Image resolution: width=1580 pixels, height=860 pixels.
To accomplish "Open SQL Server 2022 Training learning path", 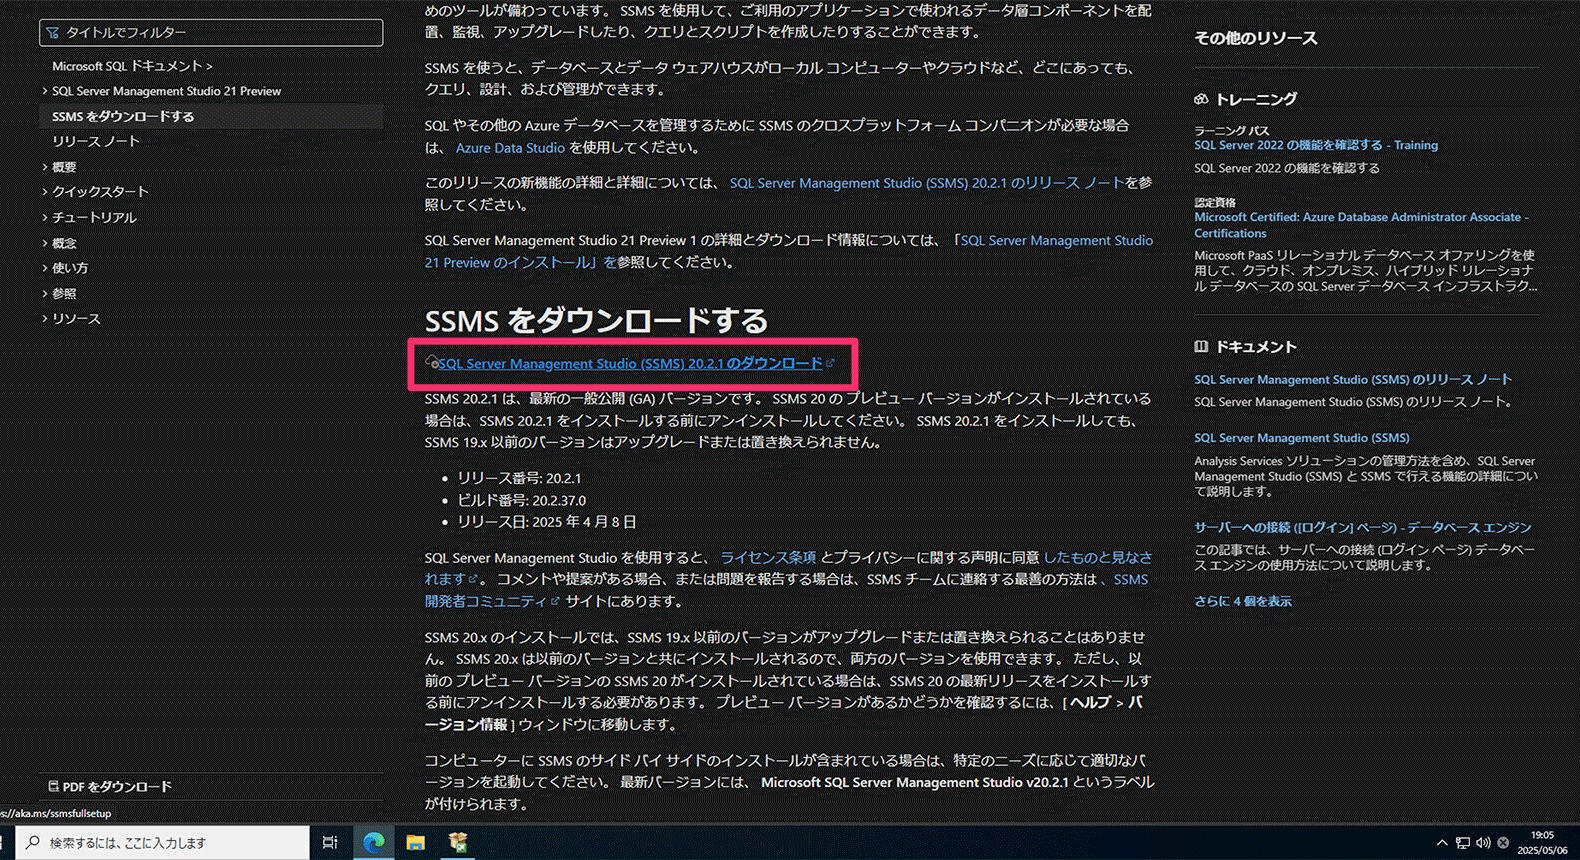I will tap(1316, 145).
